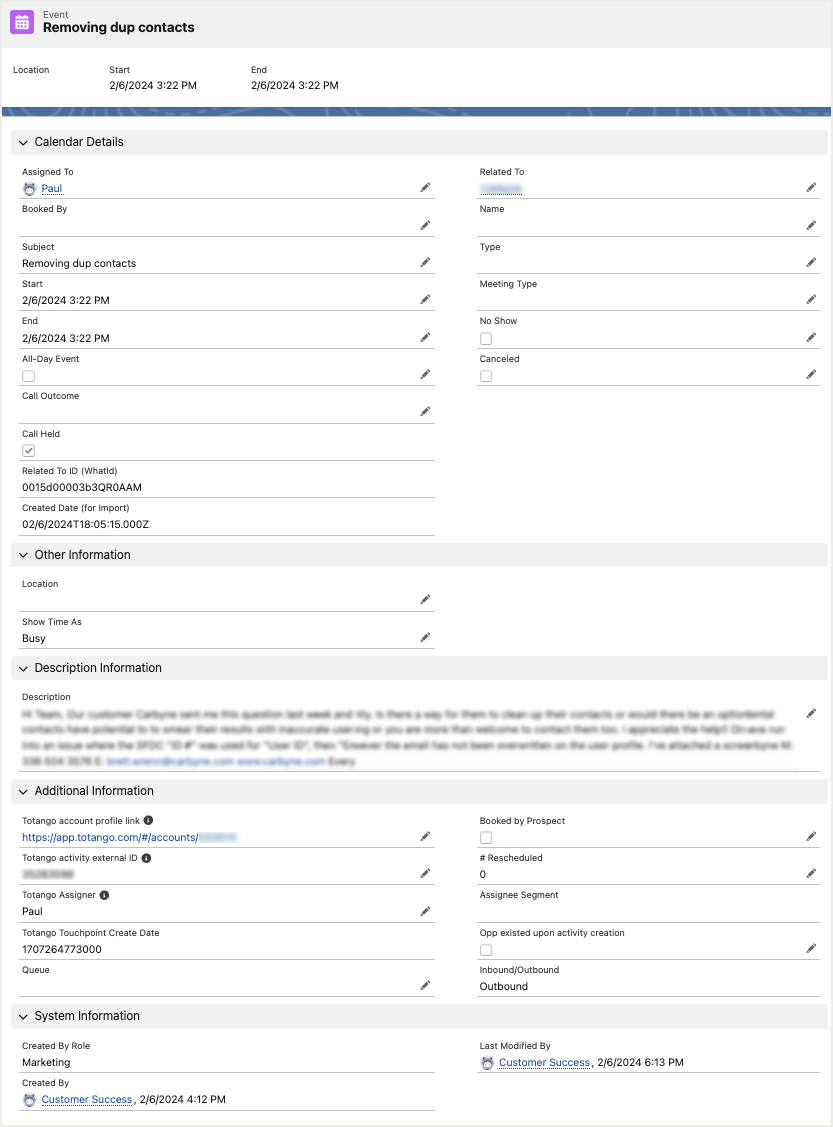Viewport: 833px width, 1127px height.
Task: Edit Show Time As with pencil icon
Action: (x=425, y=638)
